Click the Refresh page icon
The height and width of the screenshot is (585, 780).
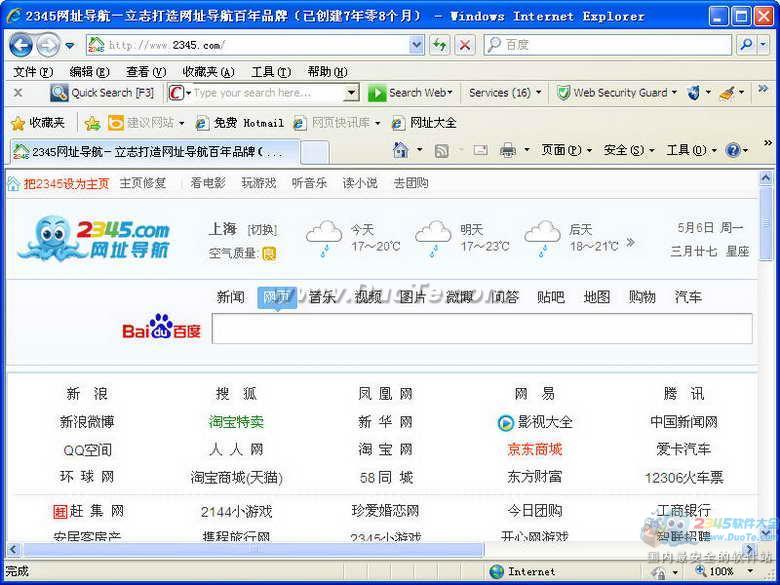click(439, 45)
